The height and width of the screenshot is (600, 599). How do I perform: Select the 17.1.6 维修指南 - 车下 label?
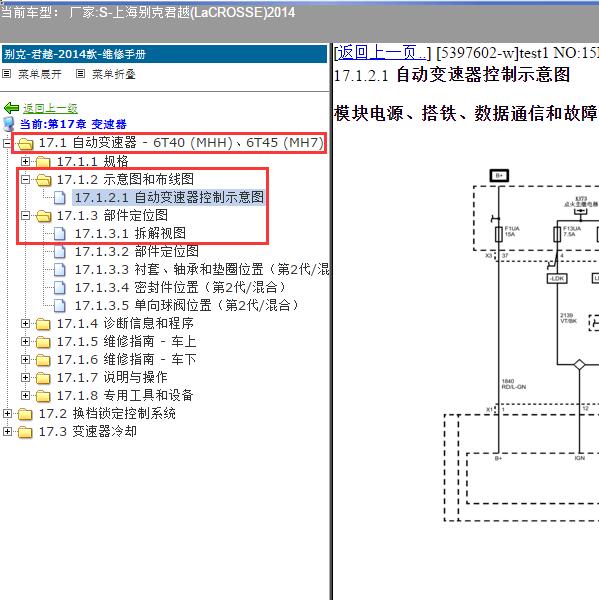pos(126,359)
